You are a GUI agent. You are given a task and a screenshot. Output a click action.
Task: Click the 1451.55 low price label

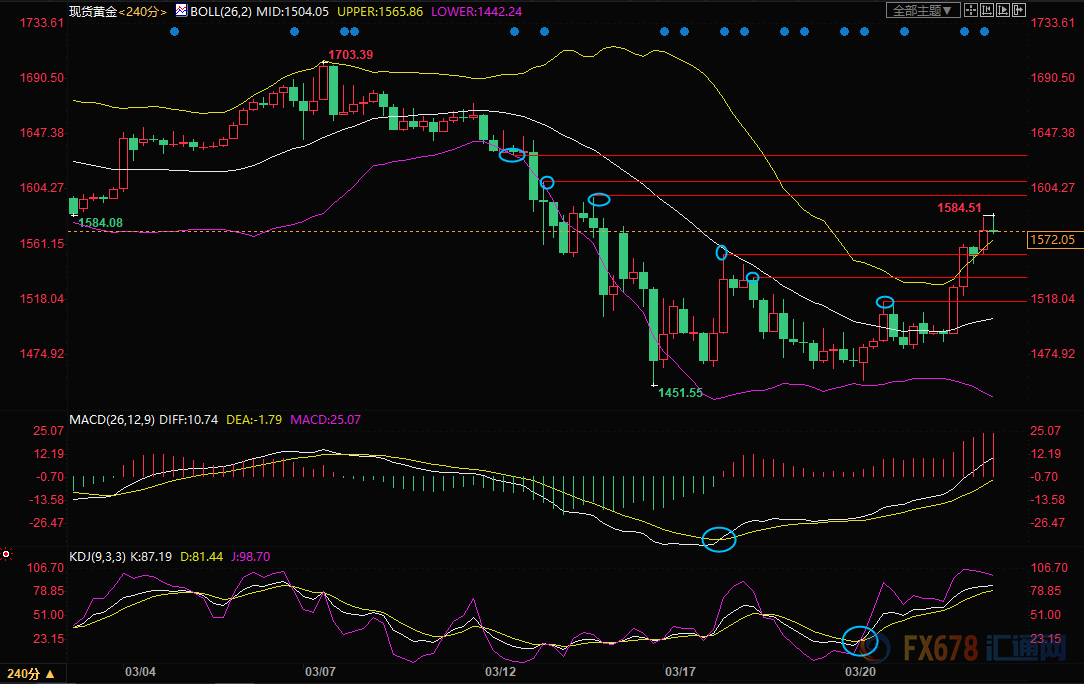[x=680, y=393]
